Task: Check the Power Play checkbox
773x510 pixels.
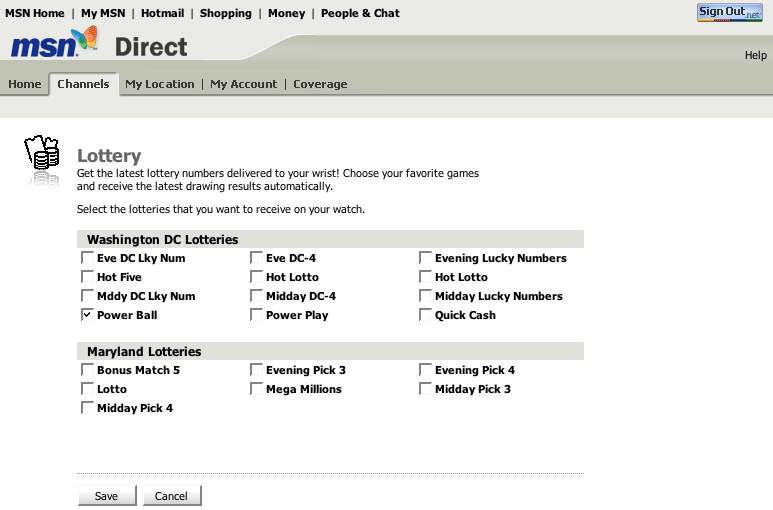Action: (256, 315)
